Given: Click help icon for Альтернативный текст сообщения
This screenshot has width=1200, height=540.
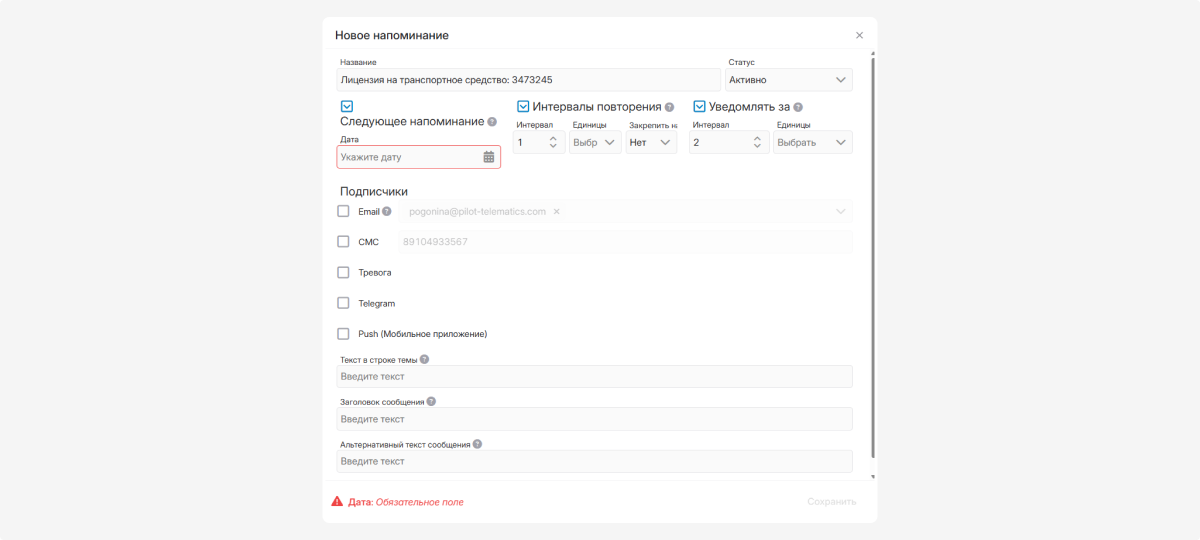Looking at the screenshot, I should pos(477,444).
